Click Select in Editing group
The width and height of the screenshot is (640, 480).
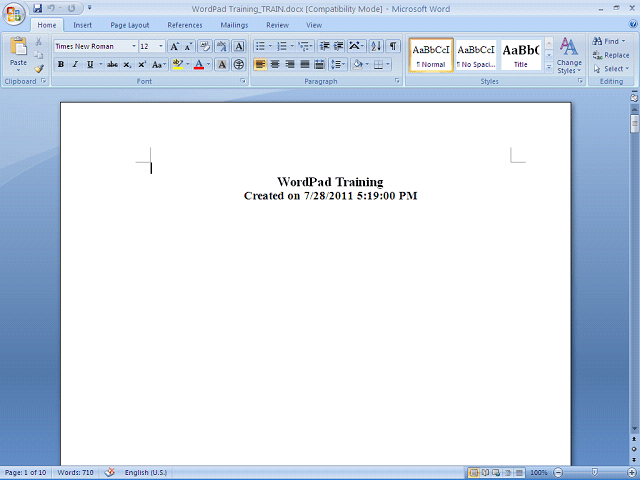[x=611, y=69]
